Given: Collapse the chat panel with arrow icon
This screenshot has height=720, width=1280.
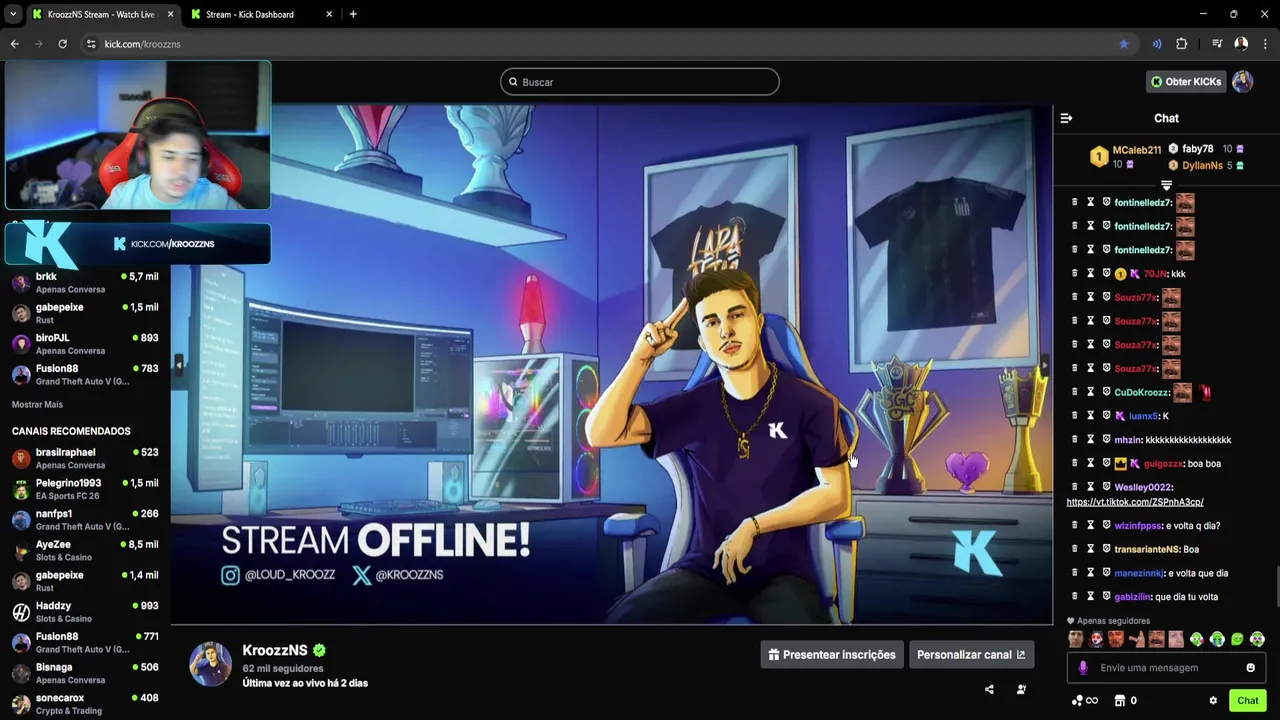Looking at the screenshot, I should [x=1066, y=118].
